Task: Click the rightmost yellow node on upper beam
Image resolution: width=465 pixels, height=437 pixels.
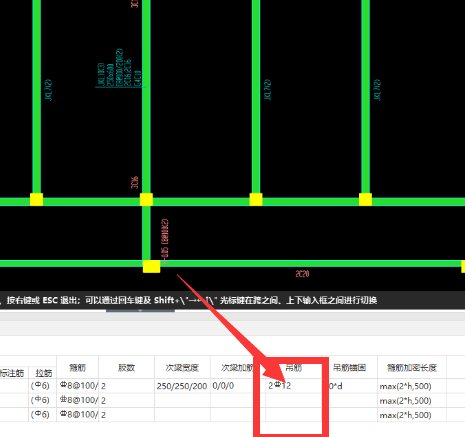Action: (x=365, y=200)
